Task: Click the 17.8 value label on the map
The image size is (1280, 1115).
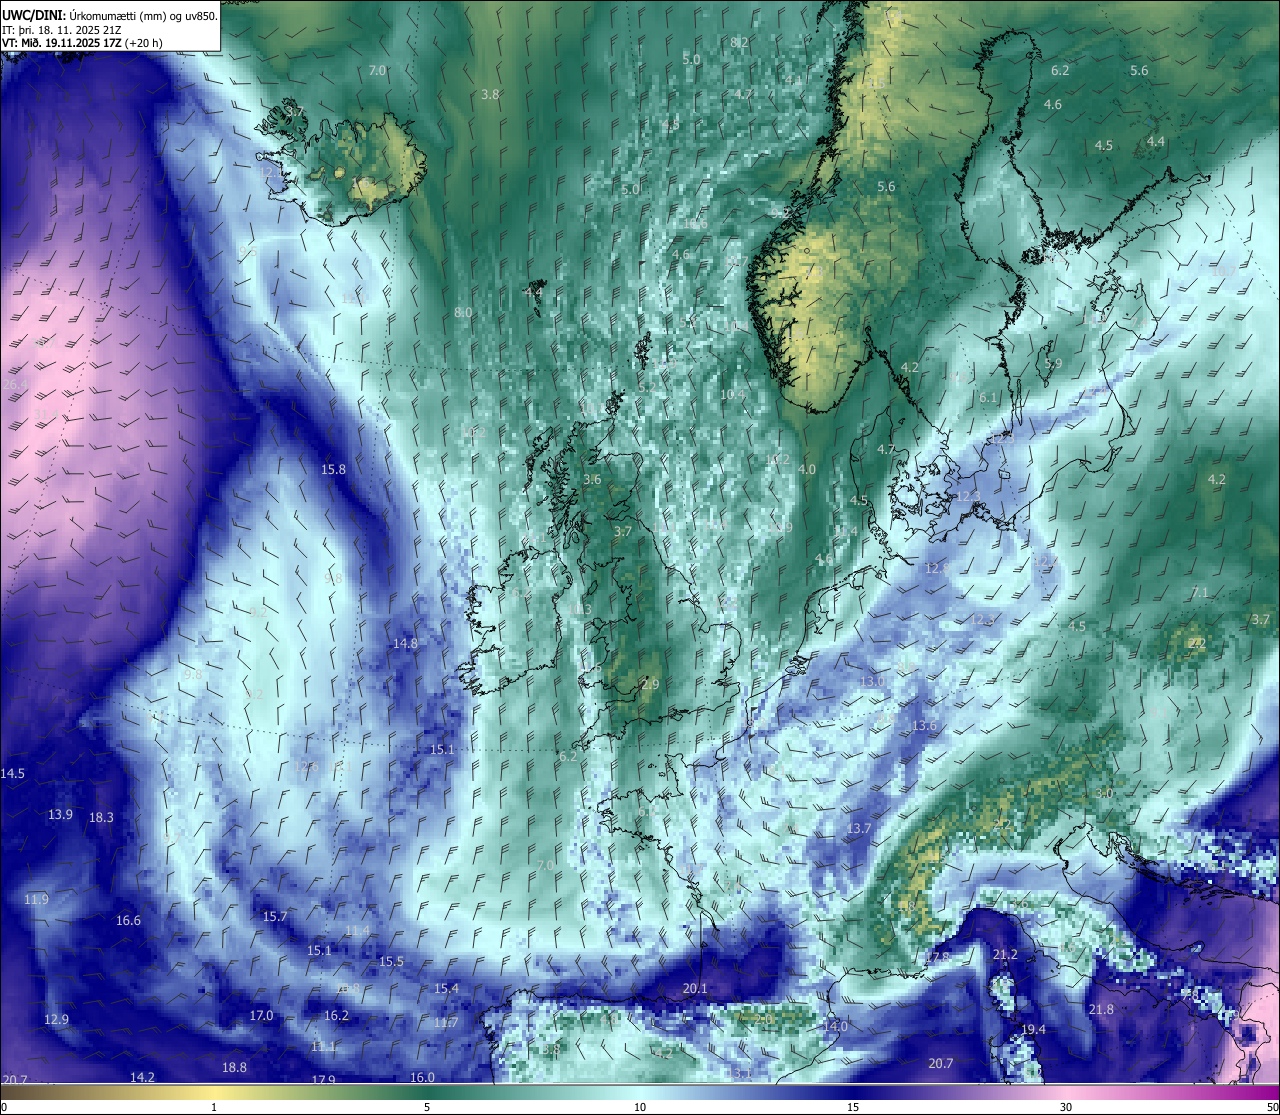Action: point(937,957)
